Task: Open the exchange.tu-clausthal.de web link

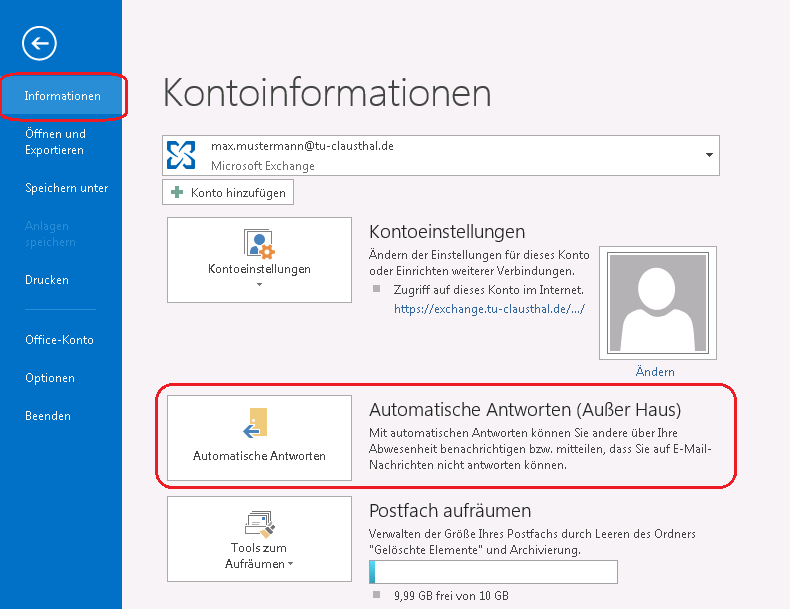Action: (489, 309)
